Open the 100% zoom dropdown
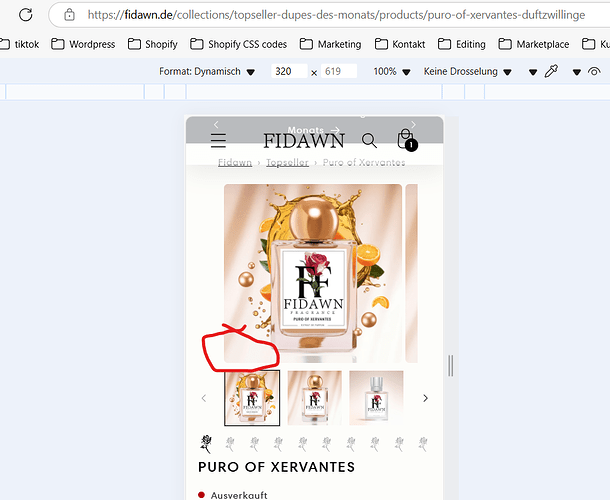Viewport: 610px width, 500px height. click(392, 72)
